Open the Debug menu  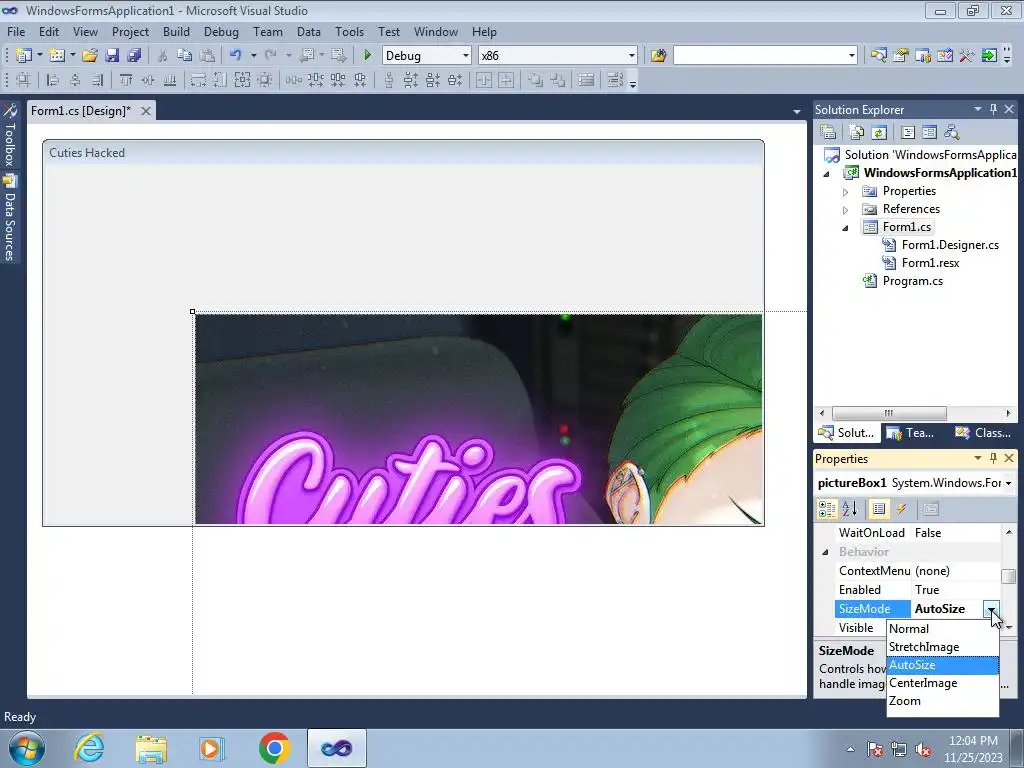(221, 31)
